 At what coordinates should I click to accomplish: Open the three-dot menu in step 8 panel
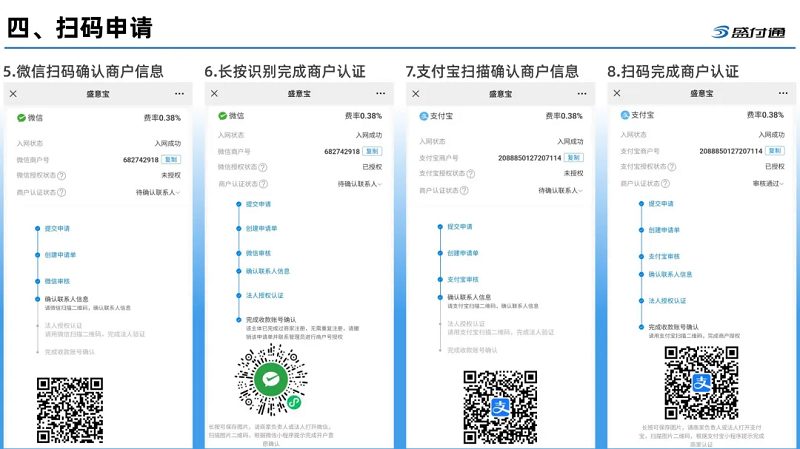tap(785, 93)
